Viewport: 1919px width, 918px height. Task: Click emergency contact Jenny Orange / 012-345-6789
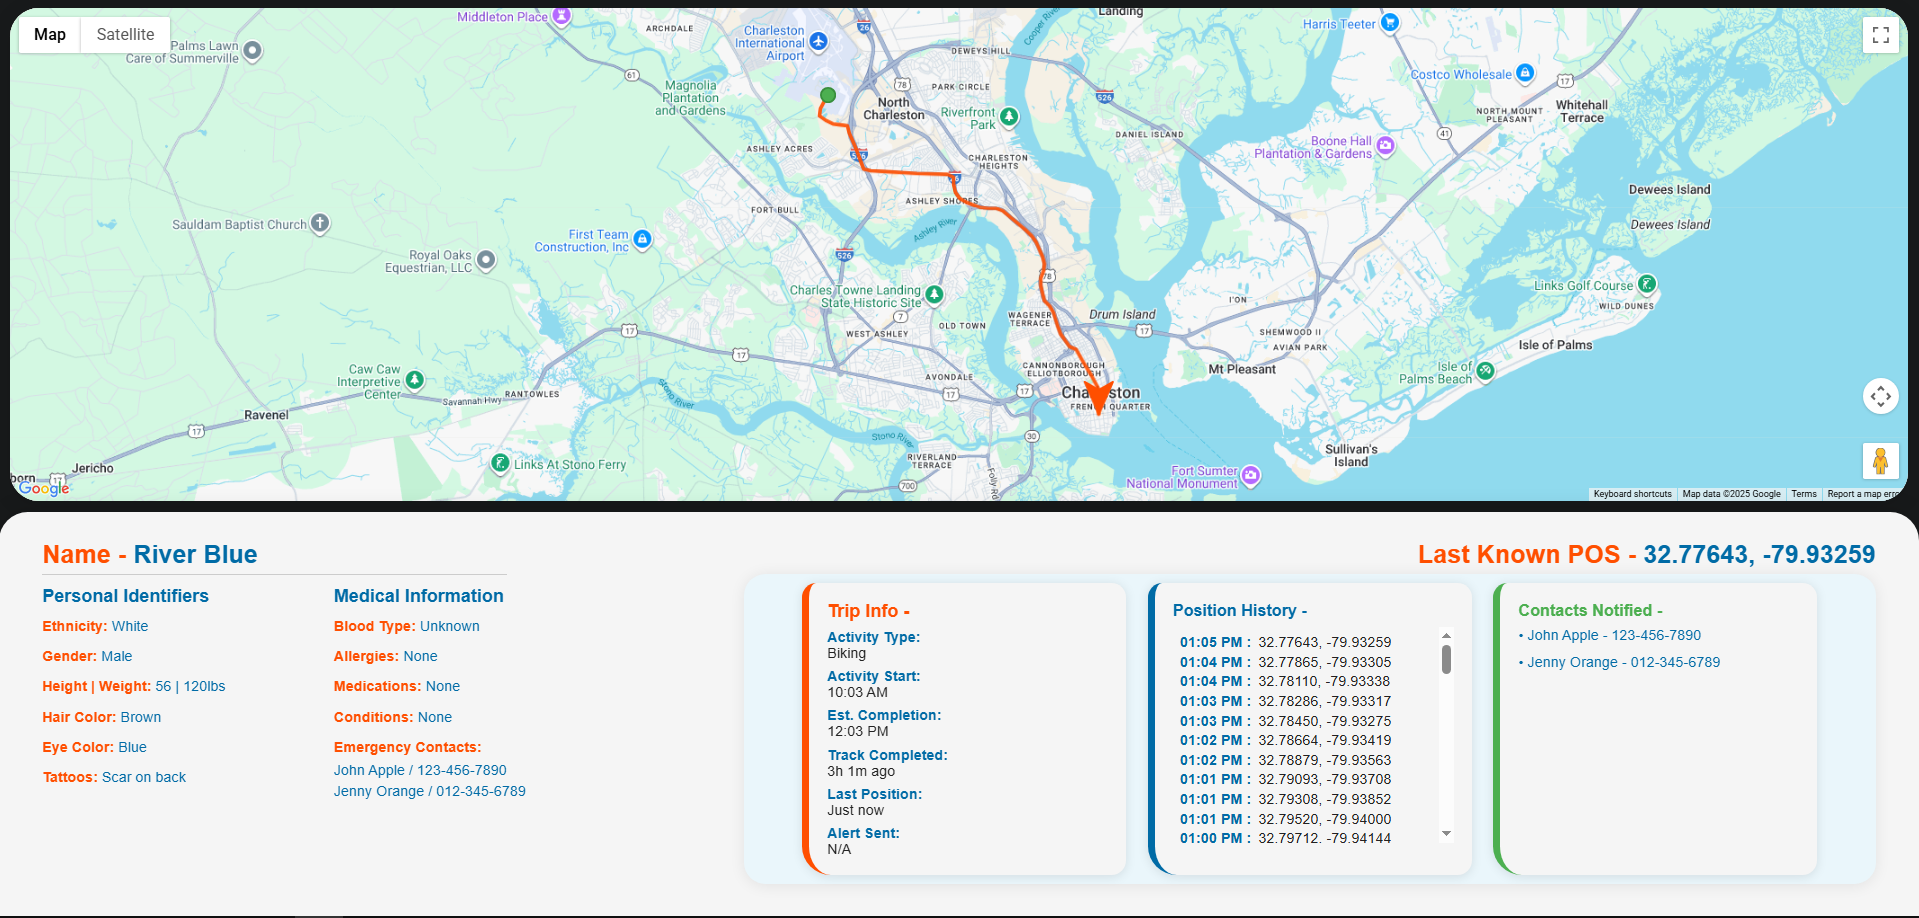(430, 791)
